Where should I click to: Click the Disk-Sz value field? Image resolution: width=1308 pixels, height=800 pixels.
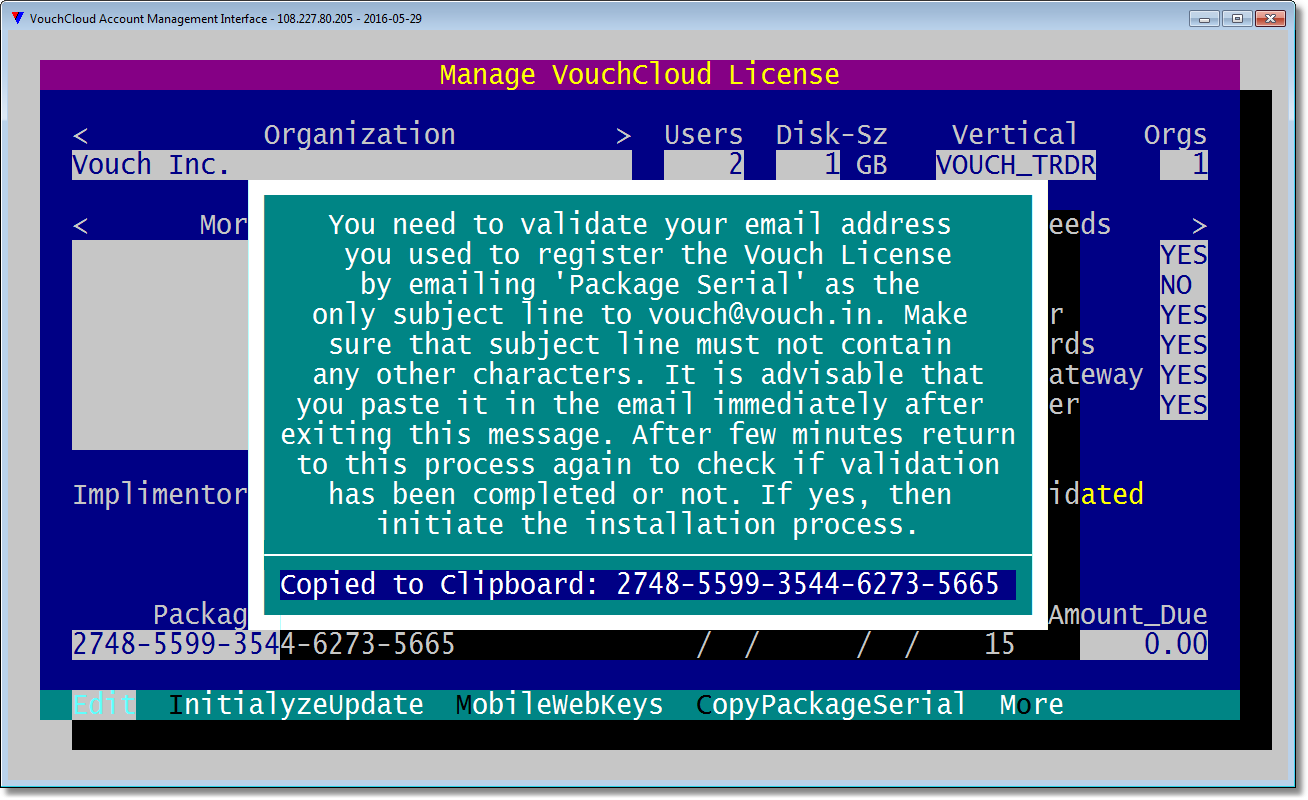coord(808,165)
